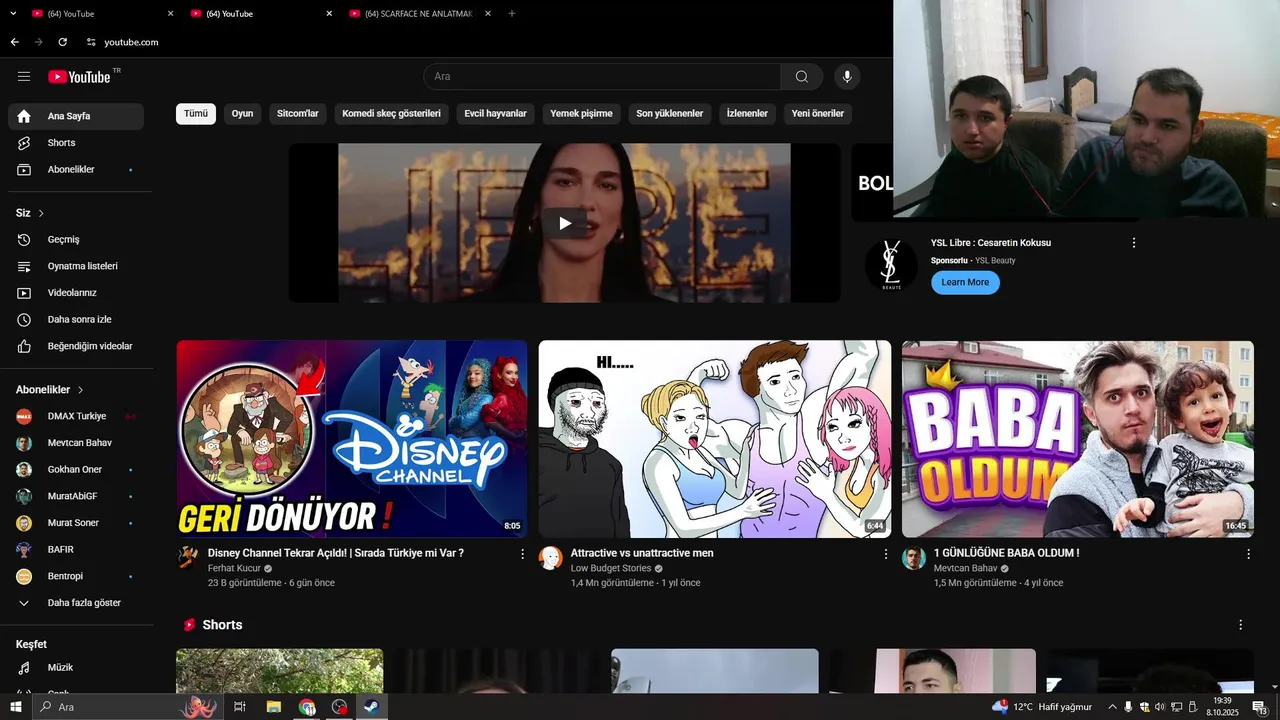Open Beğendiğim videolar list
Screen dimensions: 1280x720
pos(76,346)
